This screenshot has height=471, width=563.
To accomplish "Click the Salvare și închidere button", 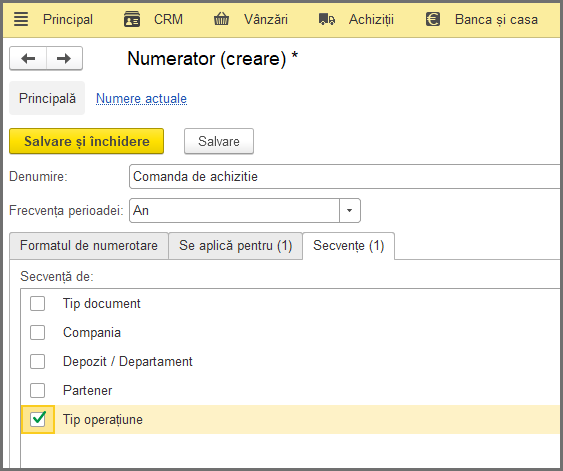I will coord(87,141).
